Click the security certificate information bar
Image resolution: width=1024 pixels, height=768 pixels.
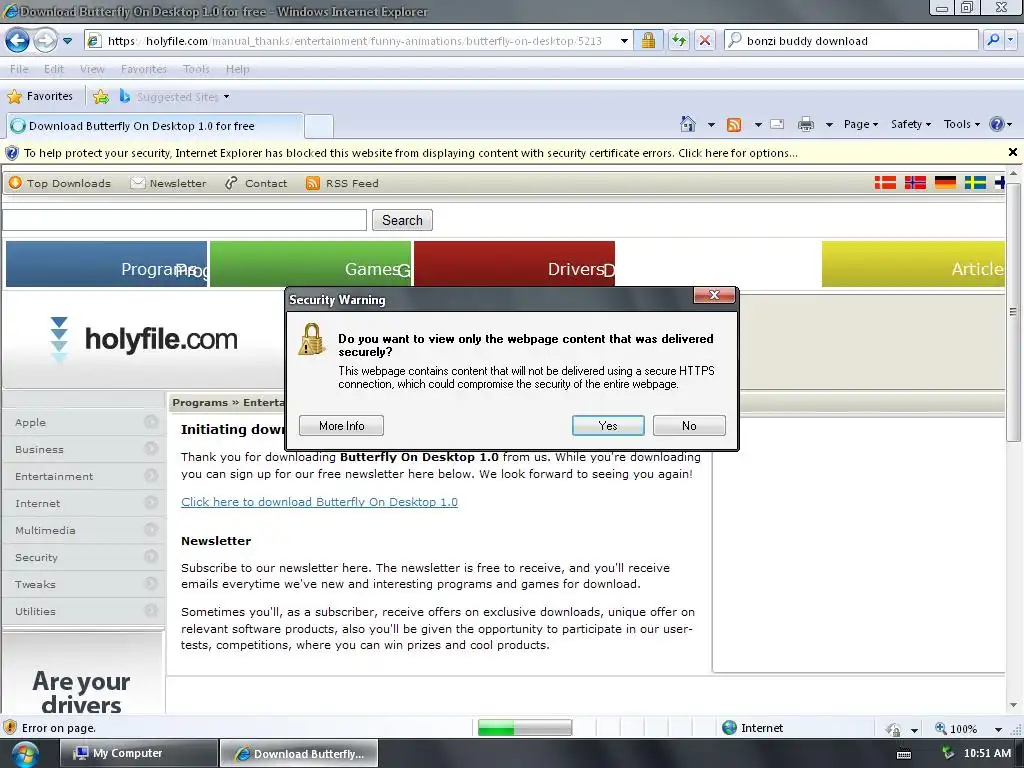click(411, 153)
